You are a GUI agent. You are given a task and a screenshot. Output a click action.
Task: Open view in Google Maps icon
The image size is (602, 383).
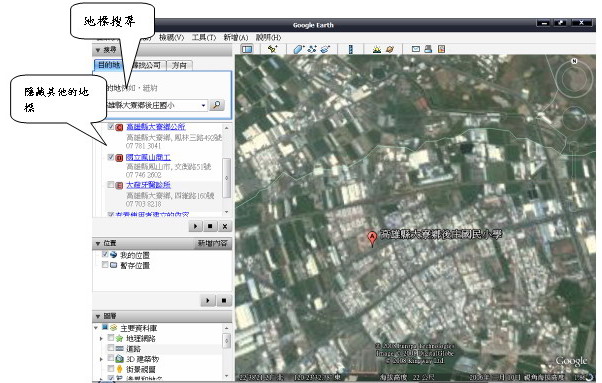point(442,49)
